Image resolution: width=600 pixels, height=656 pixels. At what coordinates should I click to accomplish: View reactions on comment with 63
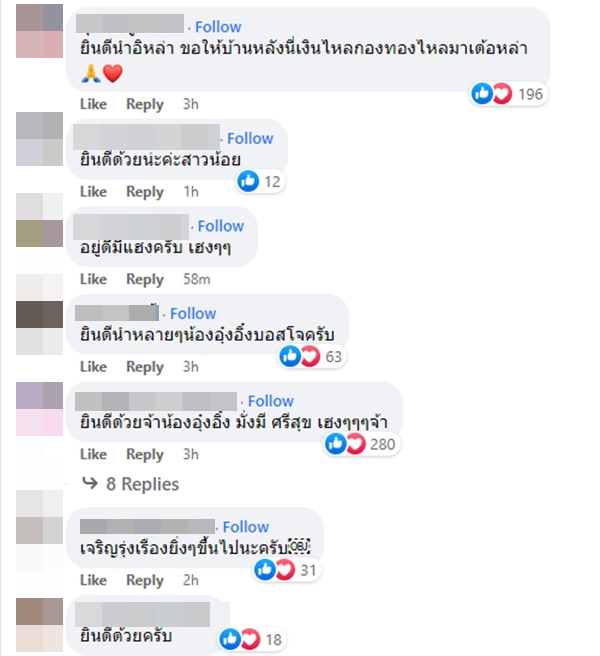pos(311,356)
